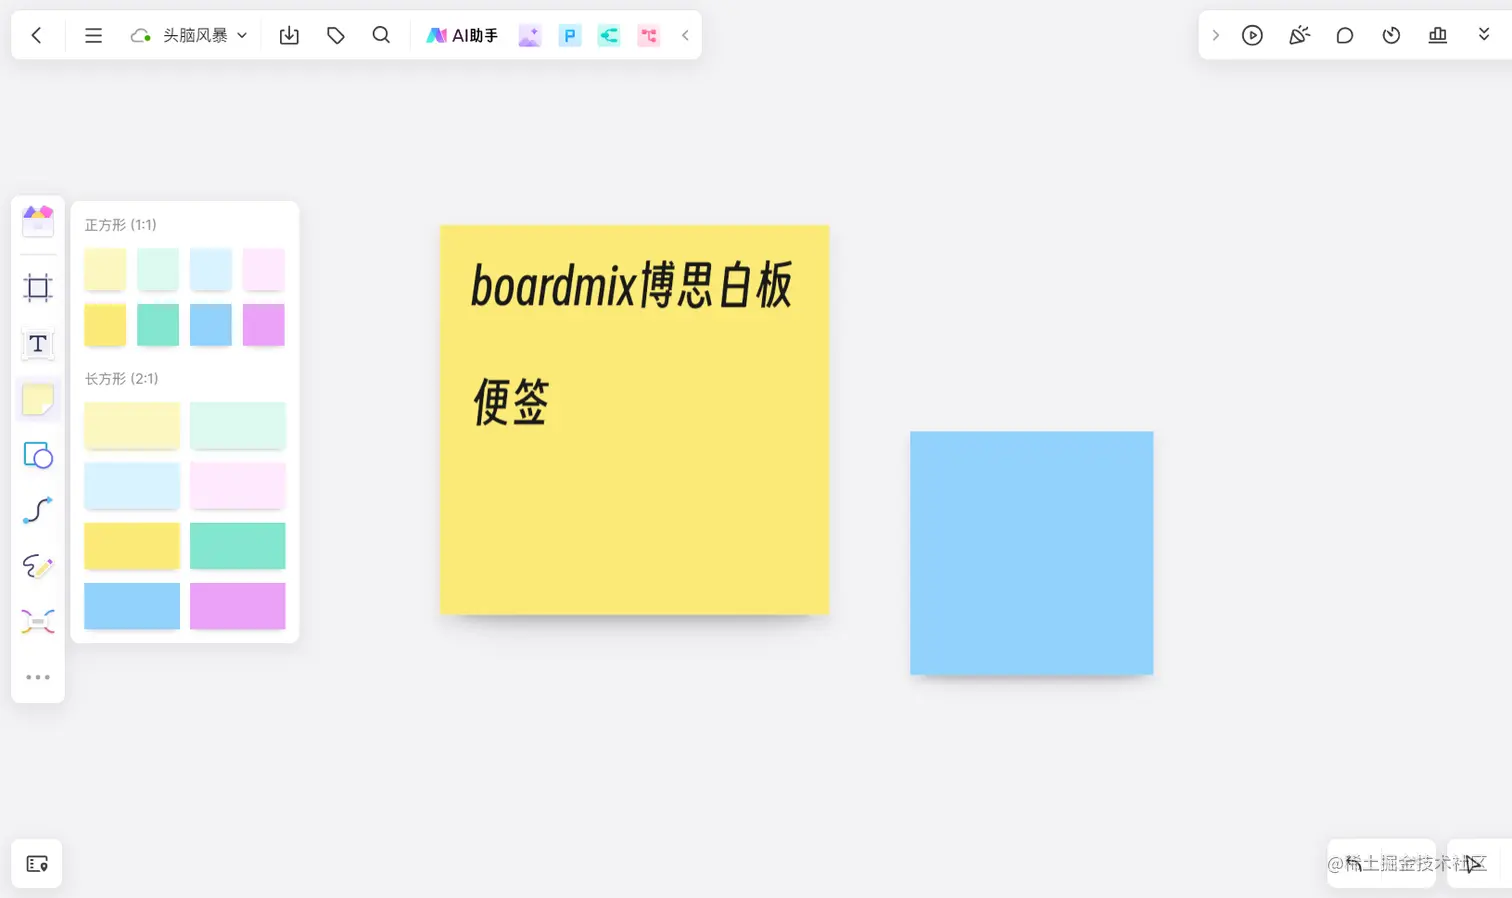Screen dimensions: 1512x898
Task: Select the text tool in left toolbar
Action: 37,344
